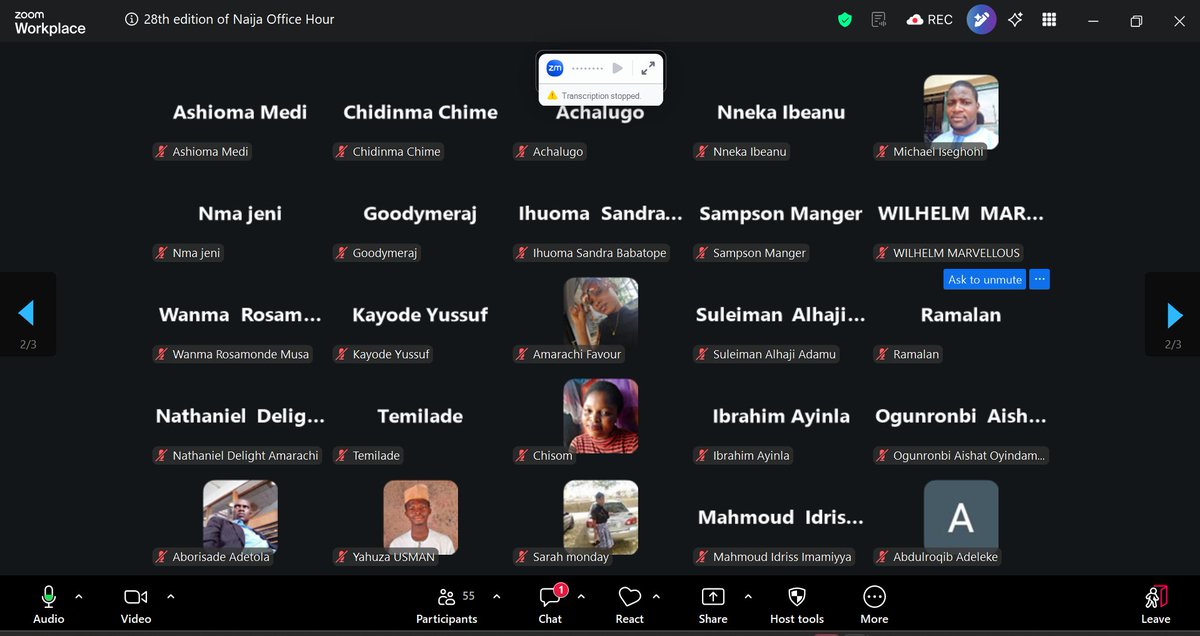Click the cloud REC recording indicator

point(929,20)
